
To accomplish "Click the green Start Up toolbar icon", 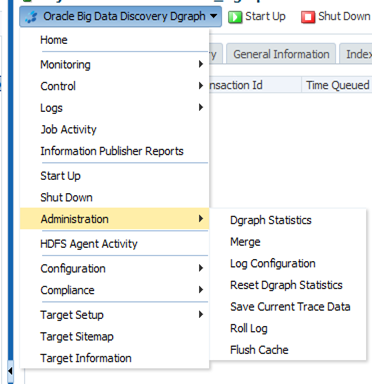I will coord(235,17).
